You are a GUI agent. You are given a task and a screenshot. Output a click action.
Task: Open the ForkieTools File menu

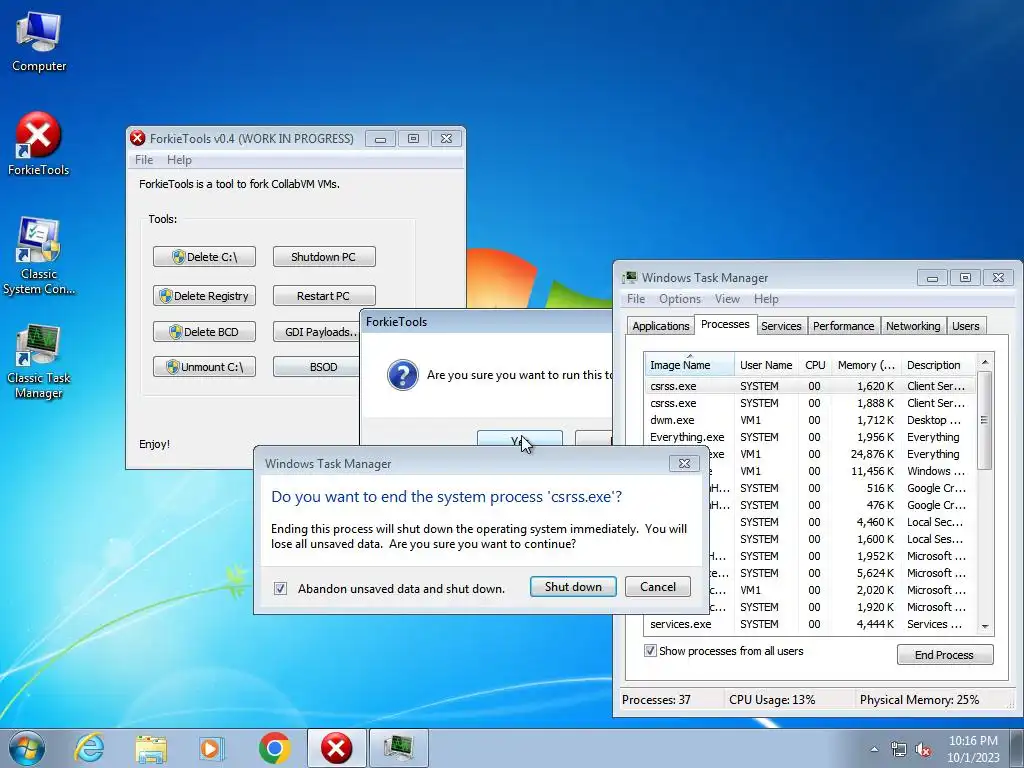pos(144,160)
